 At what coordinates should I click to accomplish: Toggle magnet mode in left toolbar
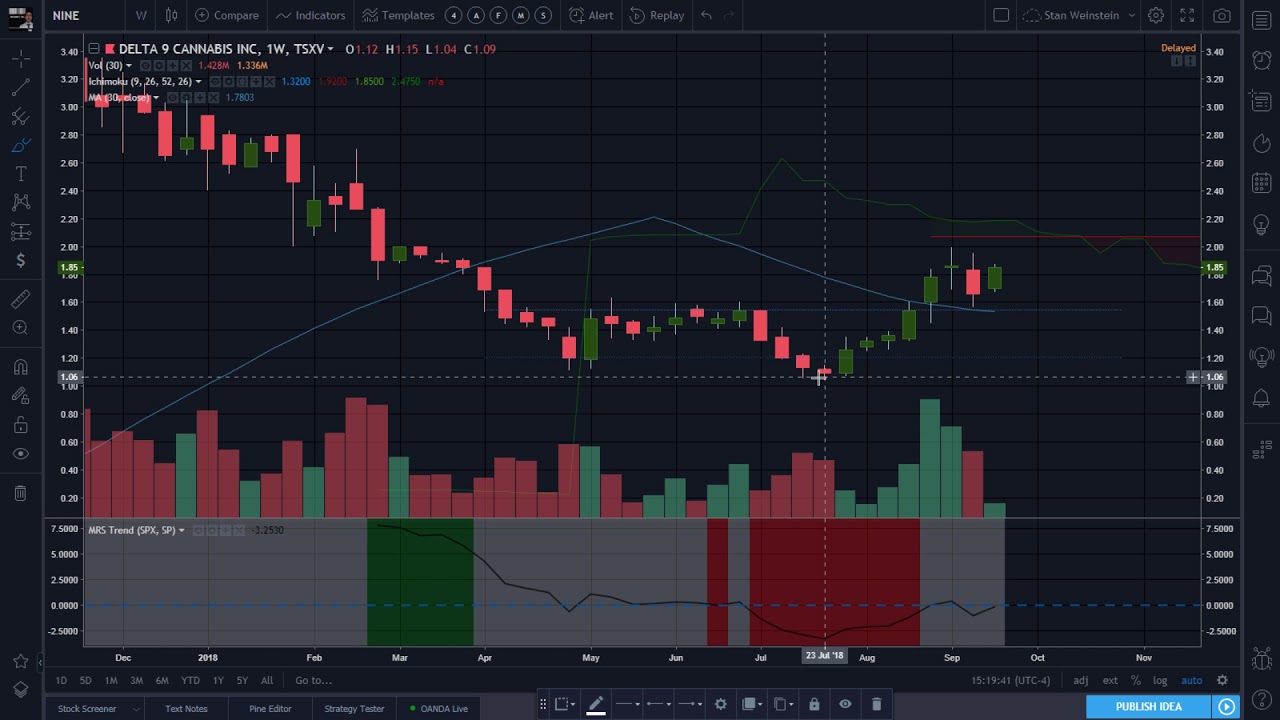pyautogui.click(x=20, y=367)
